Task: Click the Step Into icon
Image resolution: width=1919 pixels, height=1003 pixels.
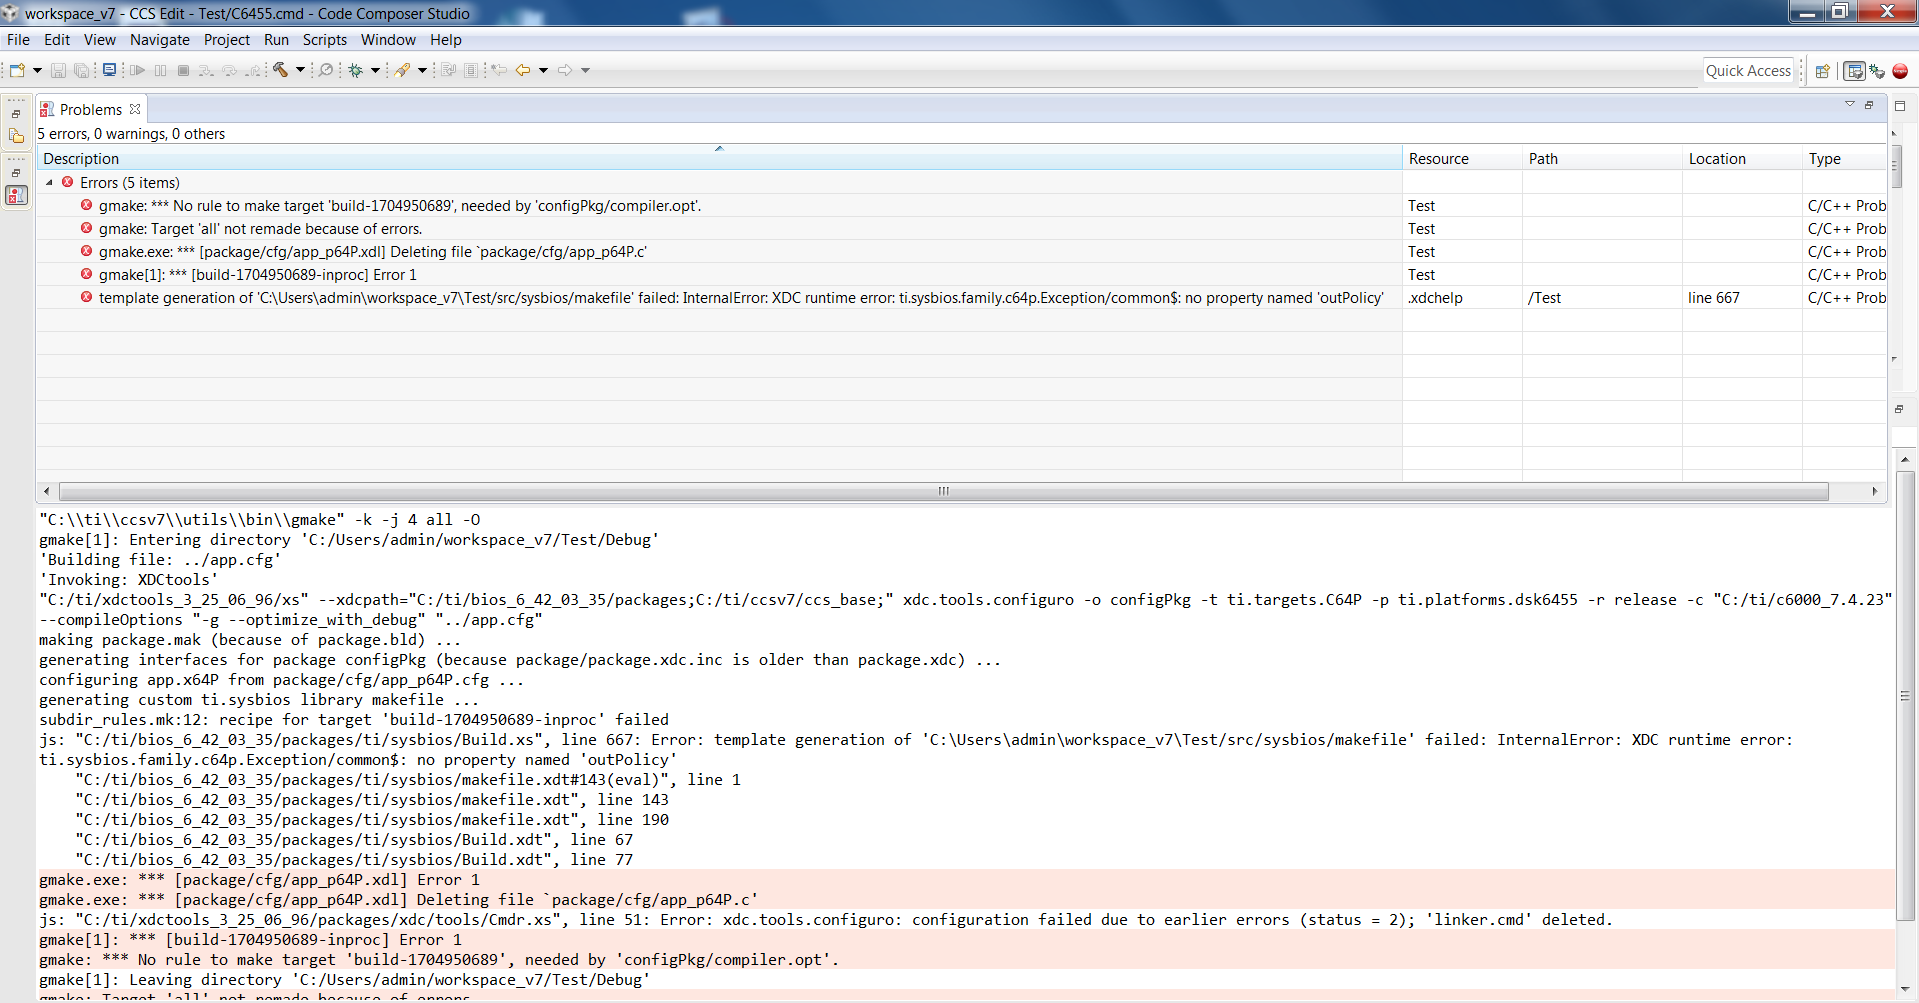Action: coord(206,70)
